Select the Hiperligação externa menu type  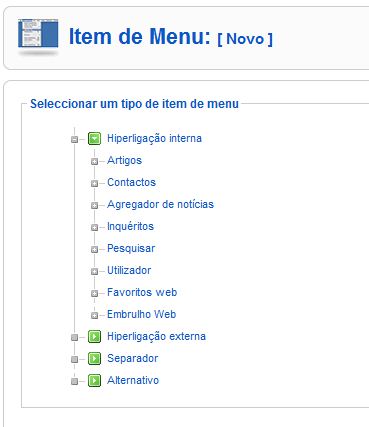point(156,337)
